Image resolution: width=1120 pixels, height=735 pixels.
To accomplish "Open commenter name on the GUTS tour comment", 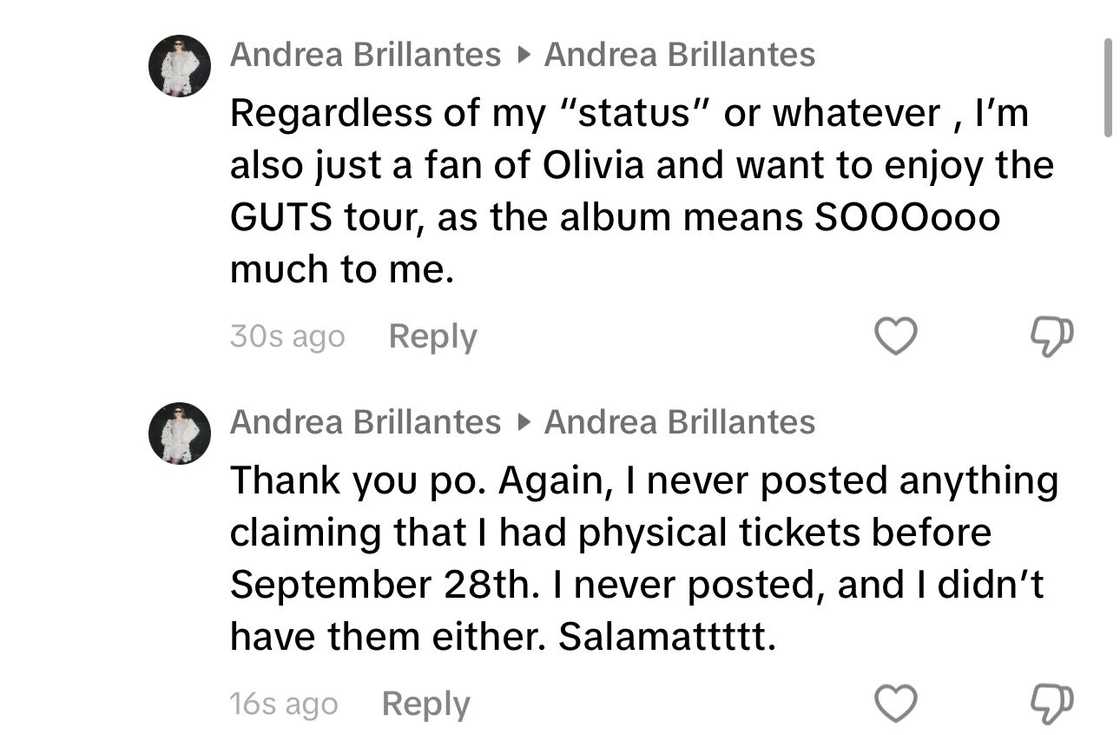I will pos(365,55).
